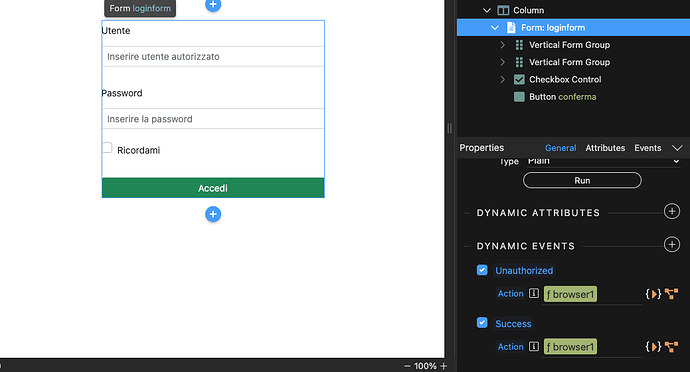690x372 pixels.
Task: Collapse the Column node
Action: click(x=486, y=10)
